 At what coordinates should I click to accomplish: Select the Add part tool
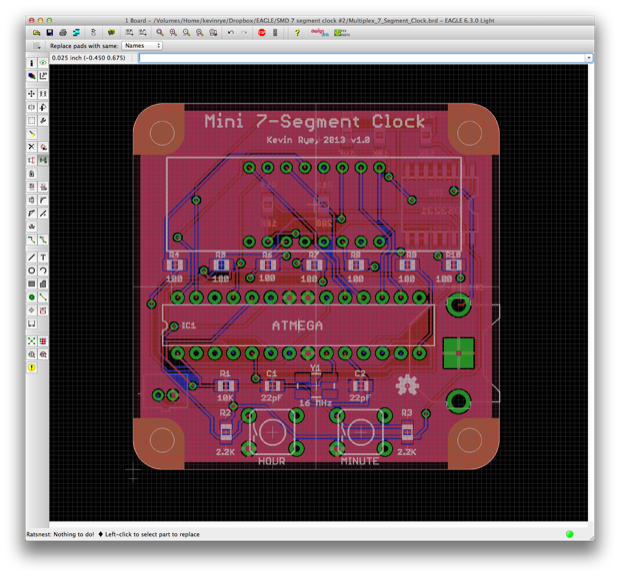(x=43, y=147)
